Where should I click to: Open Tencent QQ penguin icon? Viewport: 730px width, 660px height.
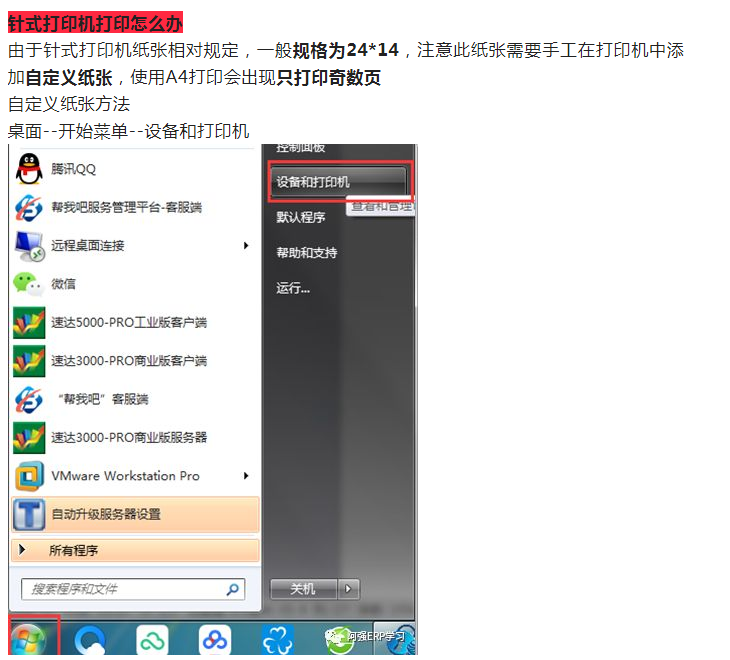(x=28, y=169)
